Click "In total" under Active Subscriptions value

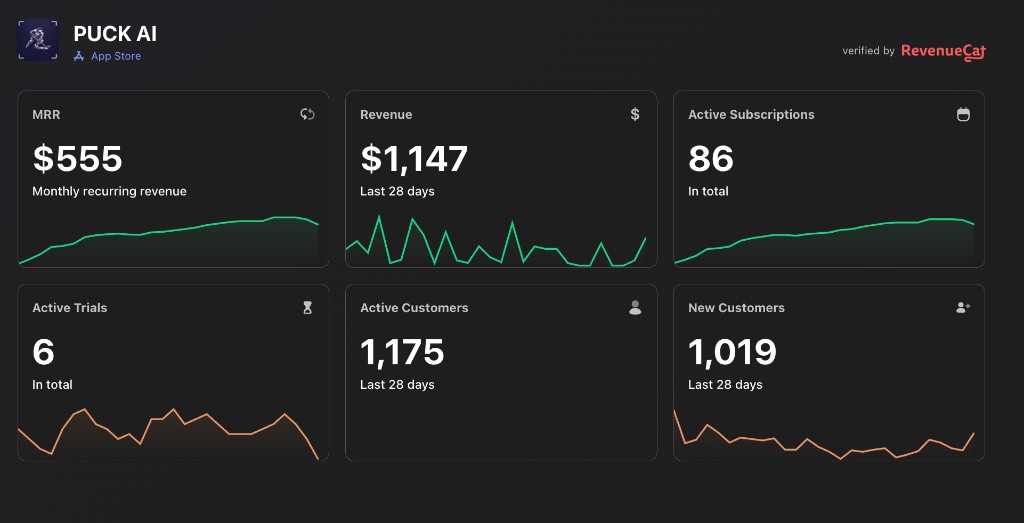[708, 191]
